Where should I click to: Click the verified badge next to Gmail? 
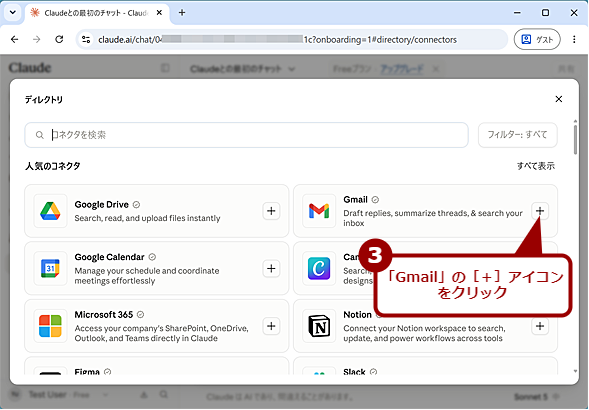[x=375, y=200]
